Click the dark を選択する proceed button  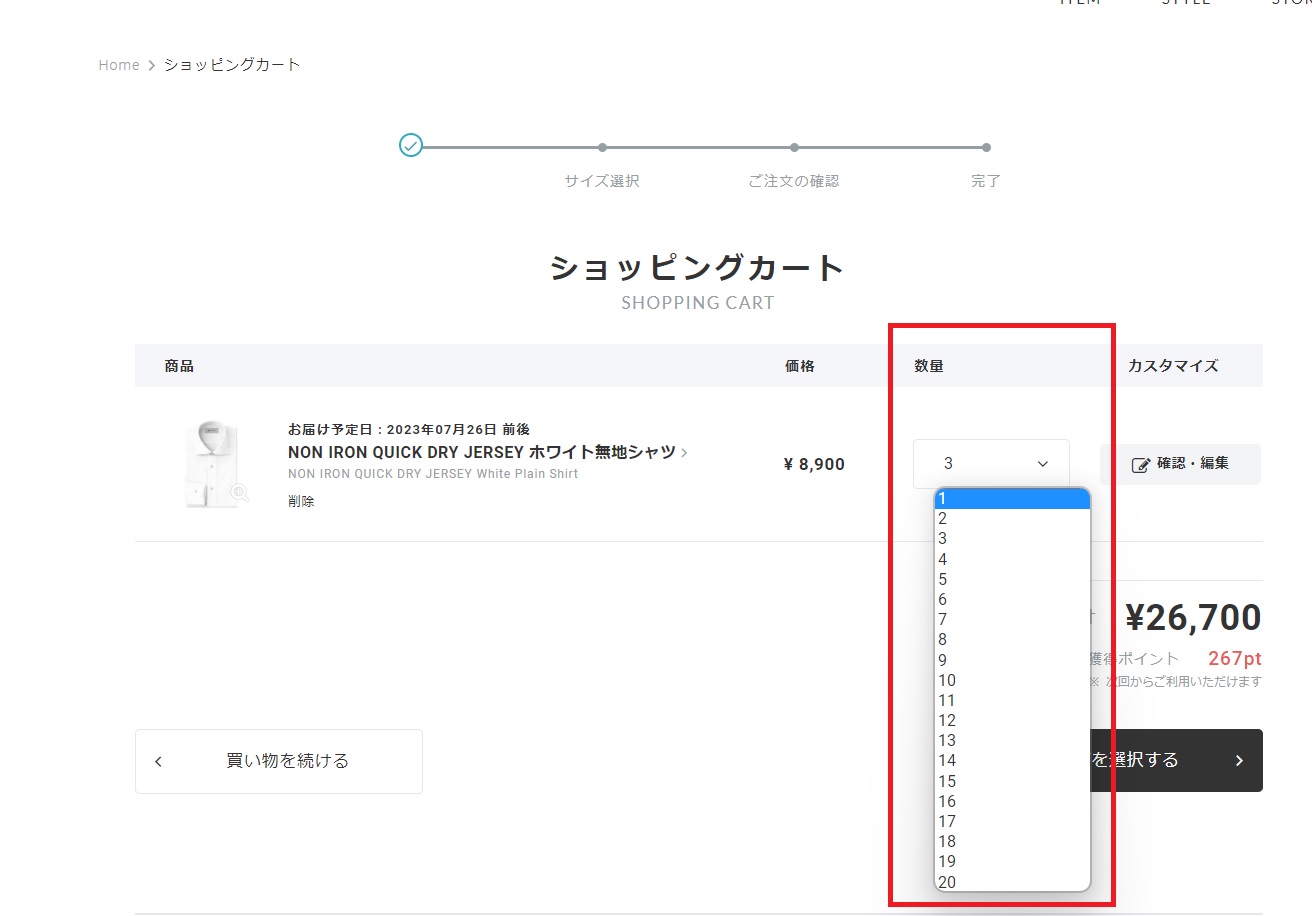click(1176, 760)
